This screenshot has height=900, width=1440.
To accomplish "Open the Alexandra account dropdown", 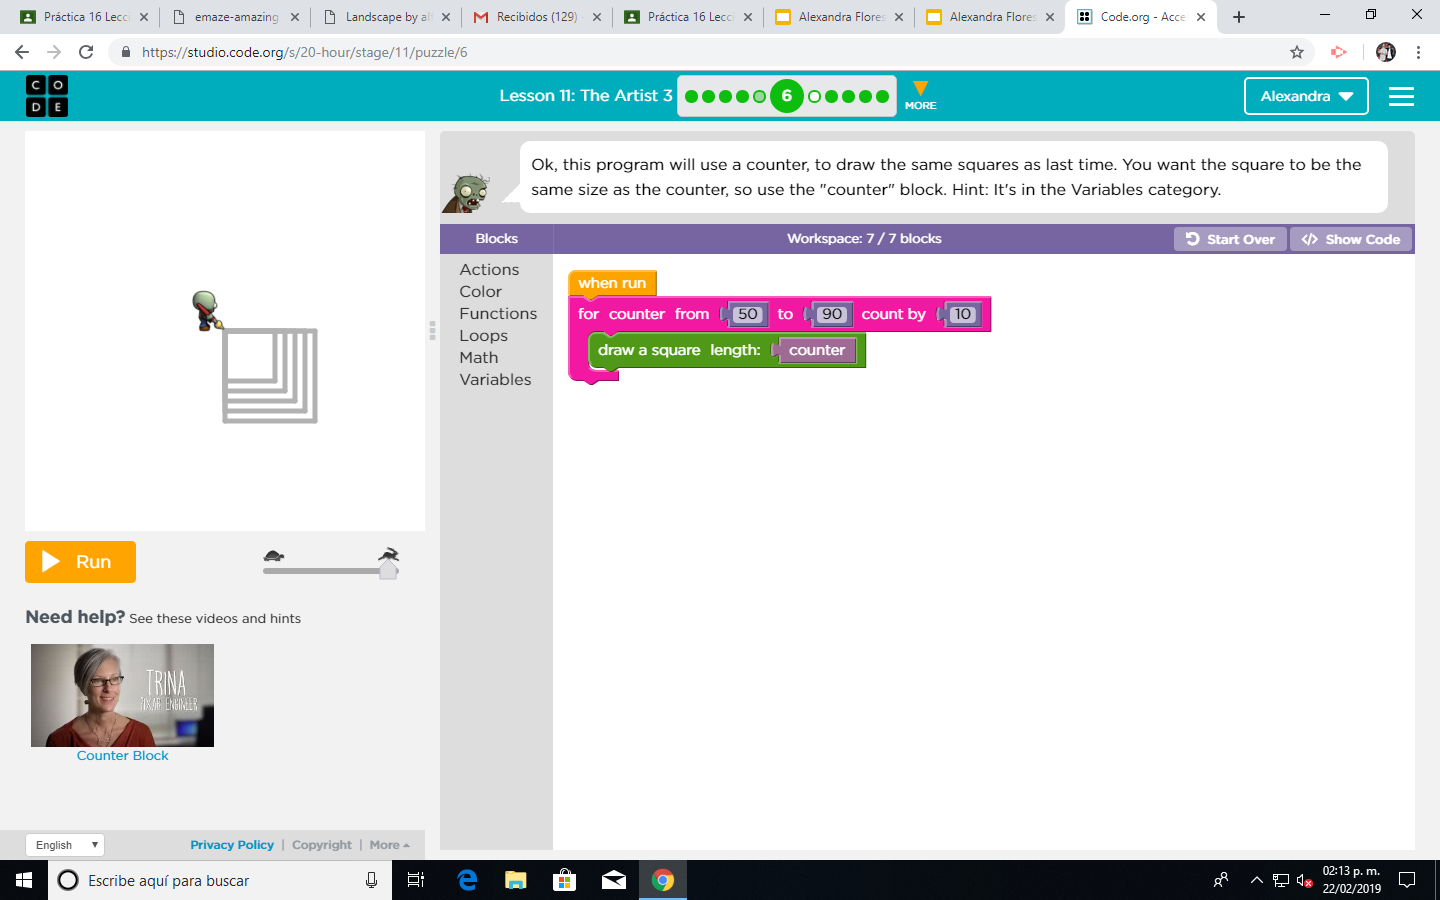I will 1306,96.
